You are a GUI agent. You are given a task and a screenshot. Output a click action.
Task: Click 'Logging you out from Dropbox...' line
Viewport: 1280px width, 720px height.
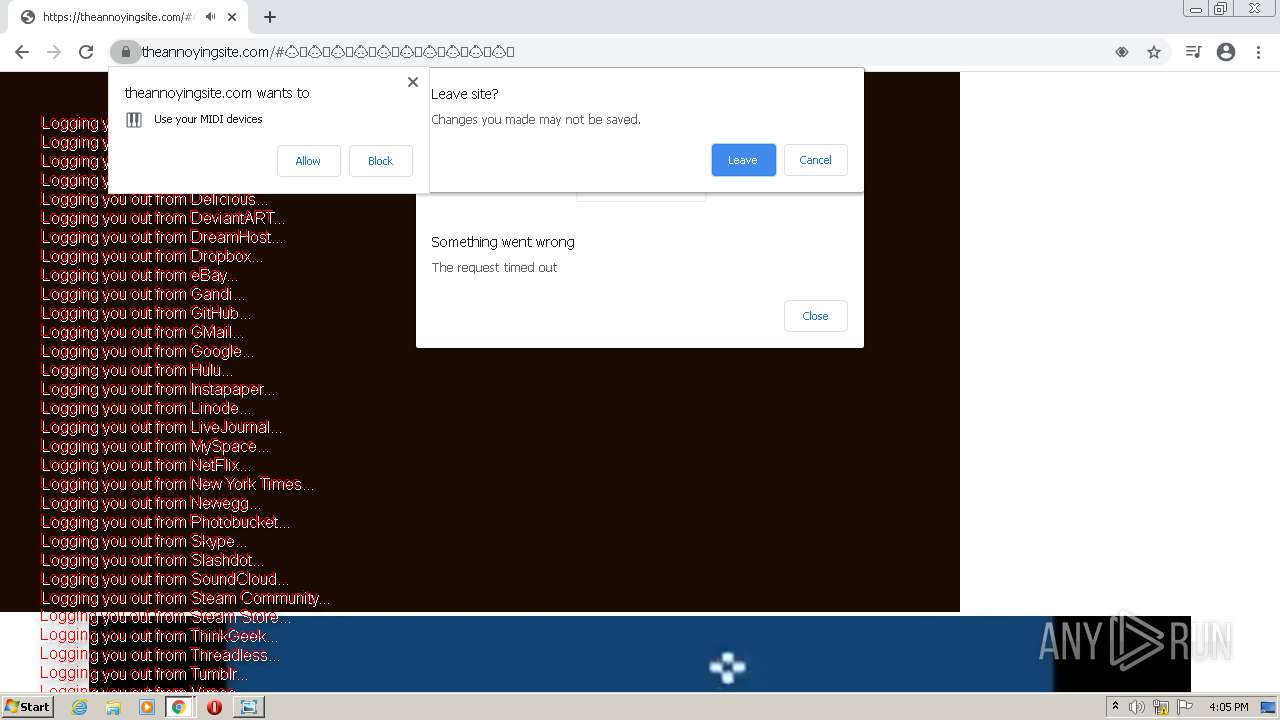[x=152, y=256]
